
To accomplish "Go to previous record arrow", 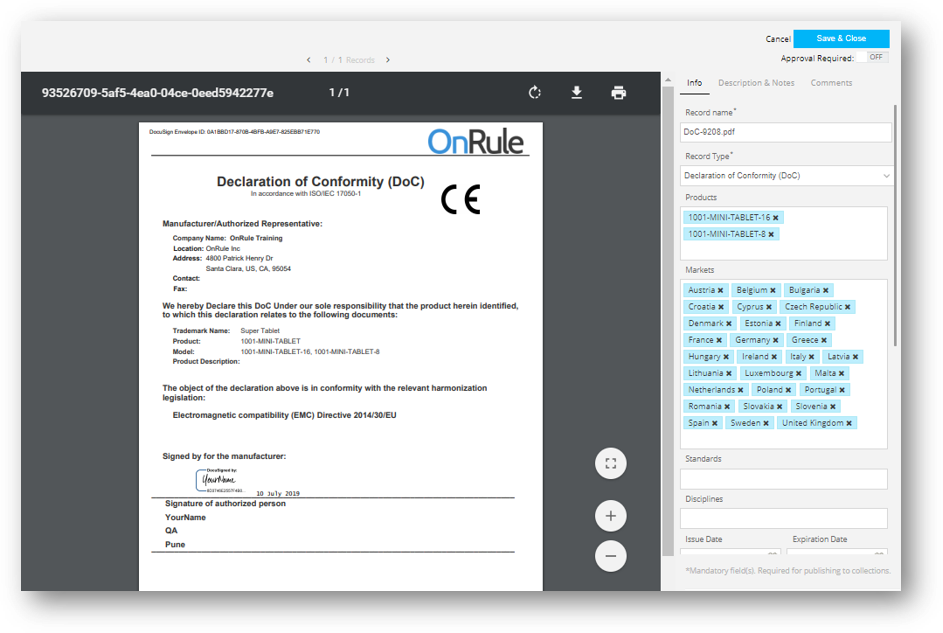I will (x=309, y=60).
